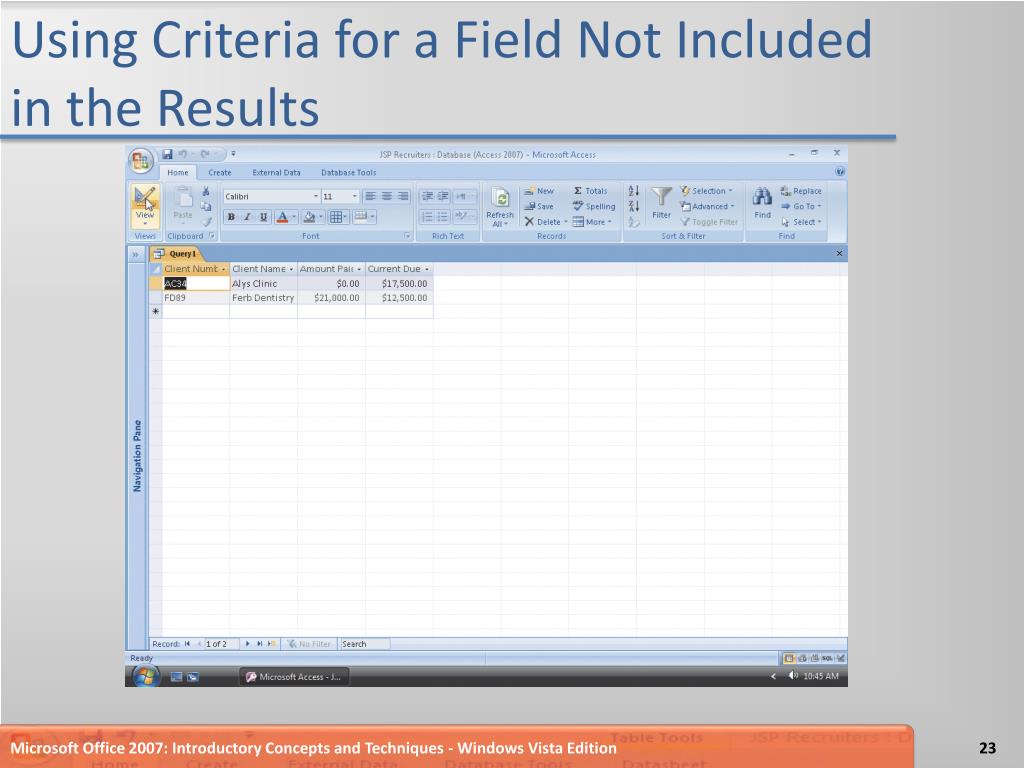Click the Totals sigma button
This screenshot has width=1024, height=768.
(590, 191)
